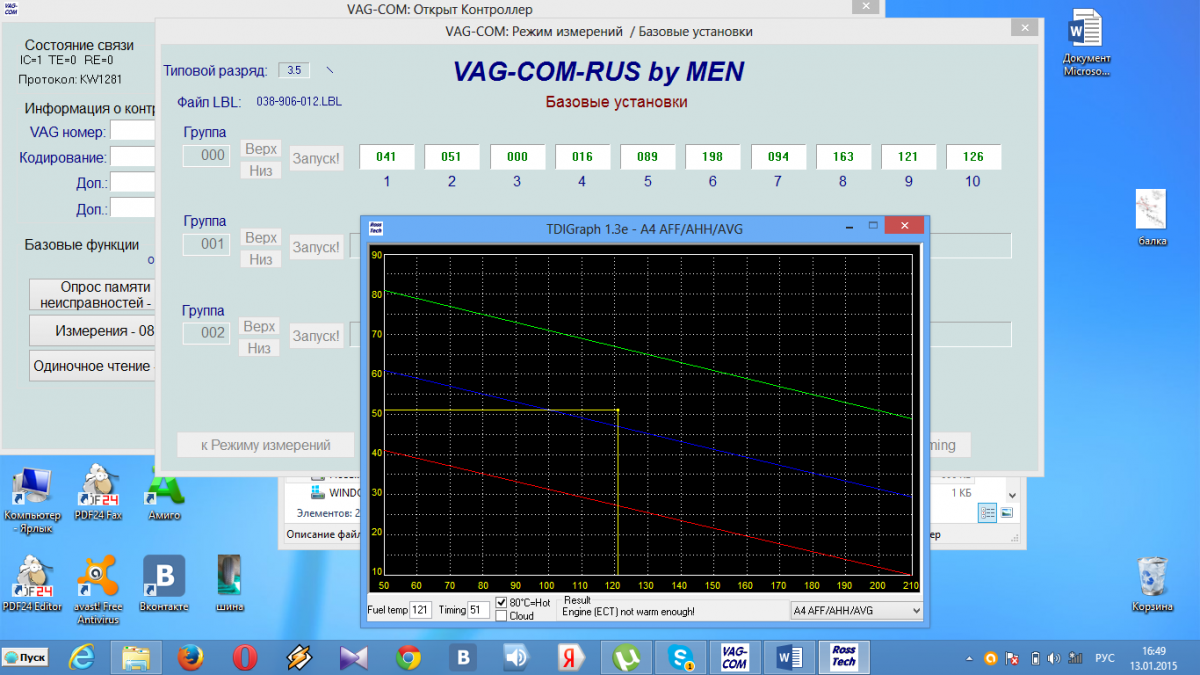Open the speaker sound app in taskbar
1200x675 pixels.
(516, 657)
